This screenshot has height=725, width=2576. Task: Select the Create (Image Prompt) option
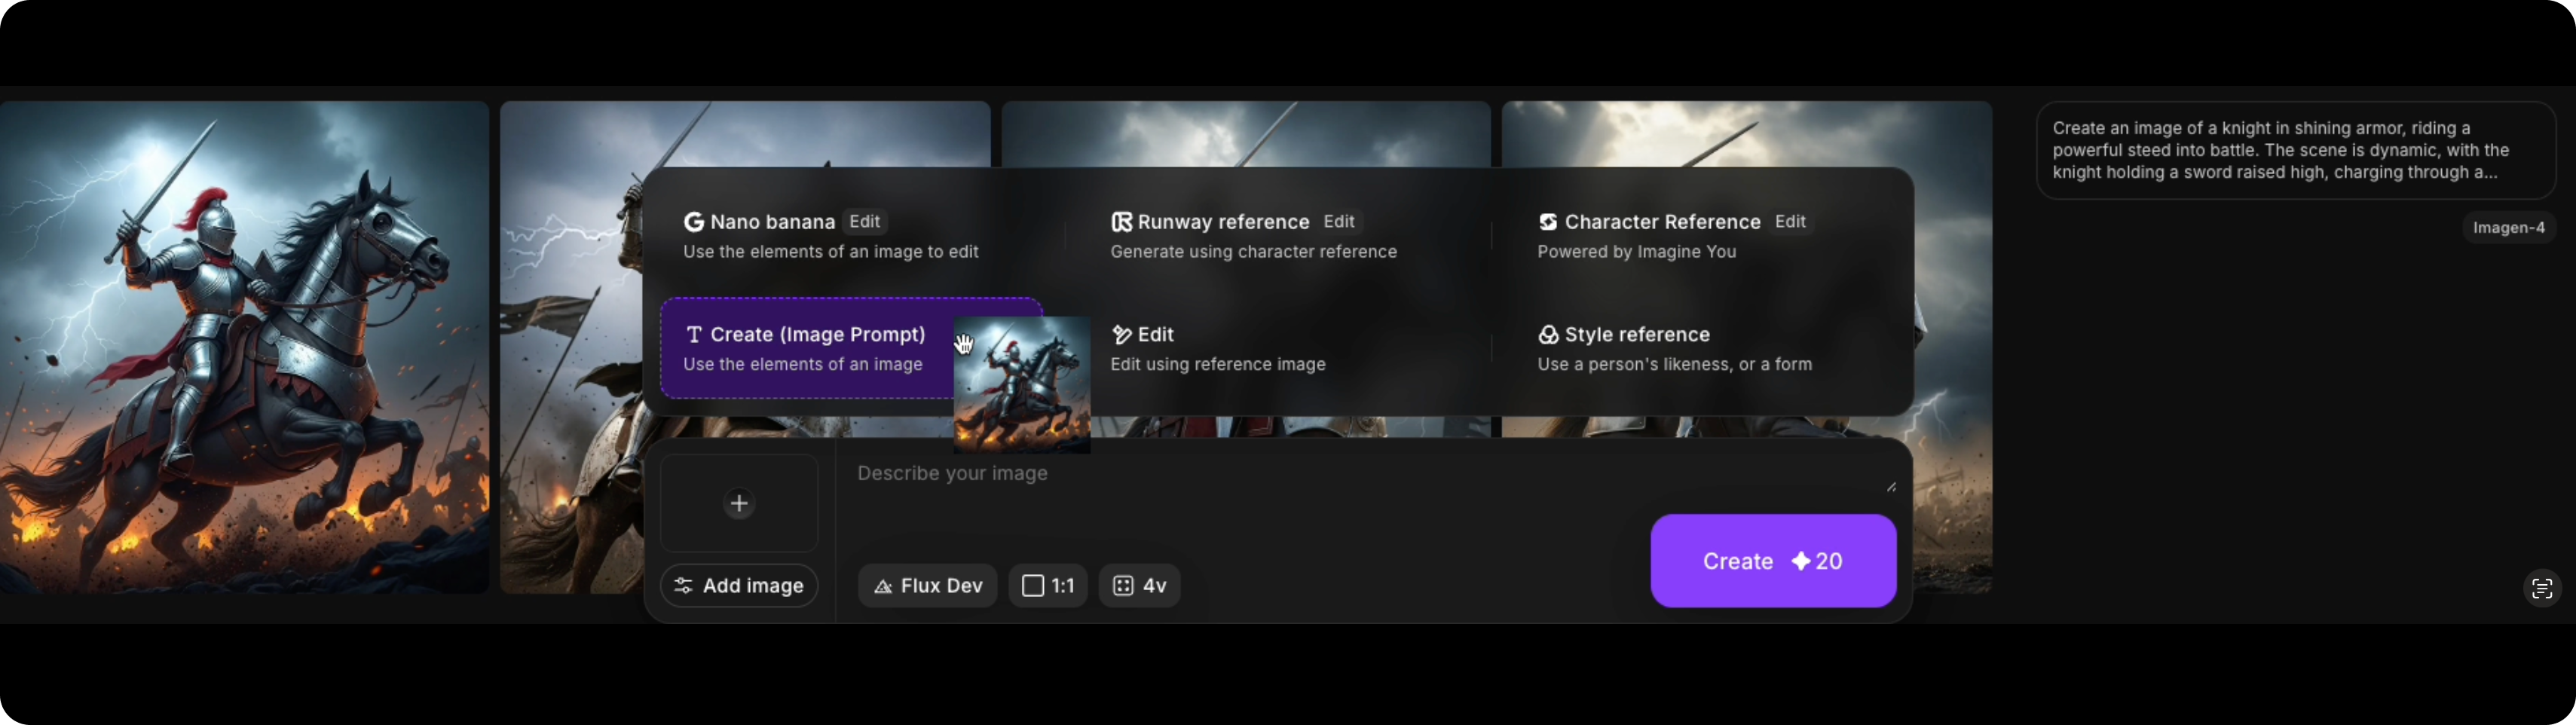click(x=805, y=348)
